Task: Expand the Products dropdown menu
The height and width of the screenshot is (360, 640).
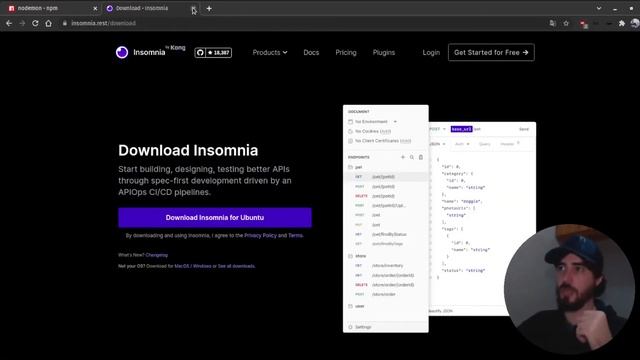Action: 270,52
